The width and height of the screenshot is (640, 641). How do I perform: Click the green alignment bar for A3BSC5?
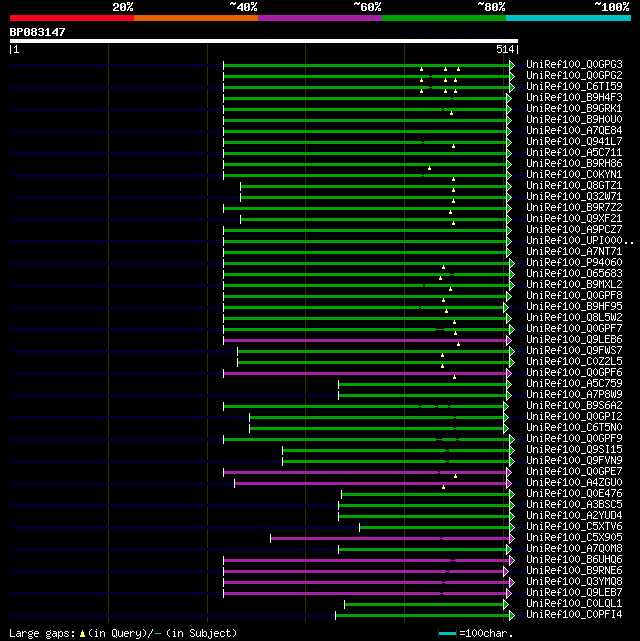click(424, 506)
